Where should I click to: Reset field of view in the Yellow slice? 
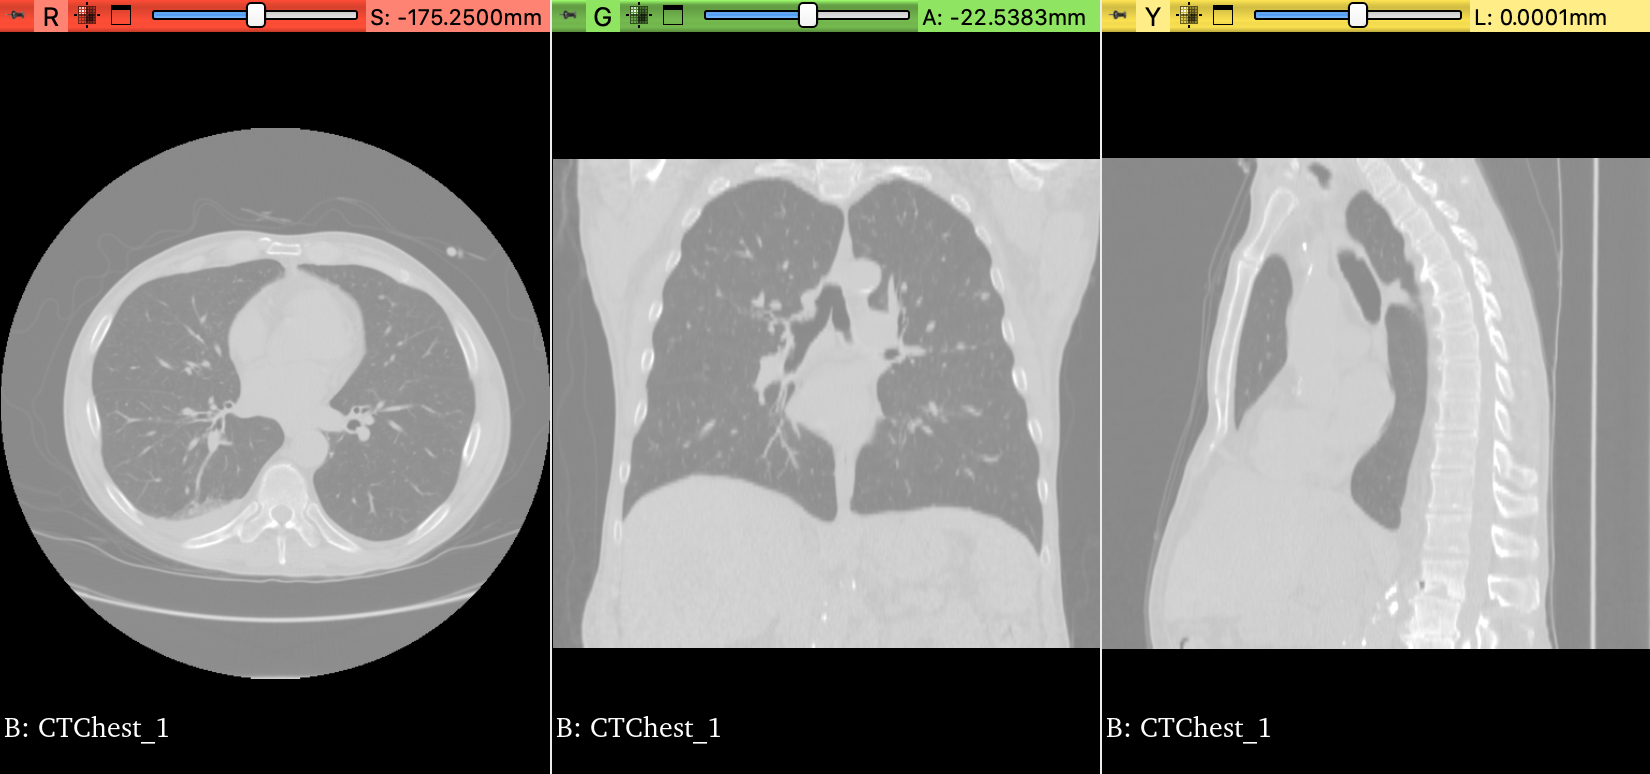click(x=1189, y=16)
